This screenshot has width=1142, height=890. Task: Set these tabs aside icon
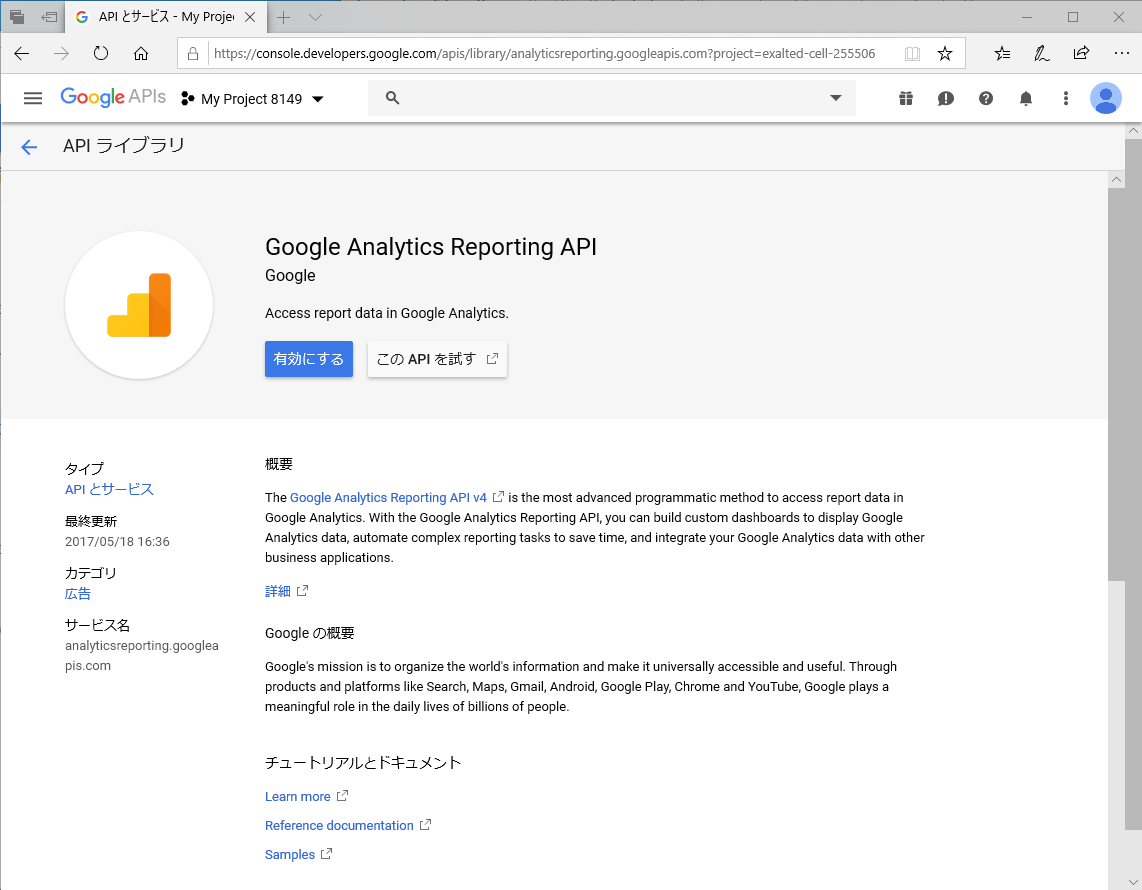pos(50,17)
